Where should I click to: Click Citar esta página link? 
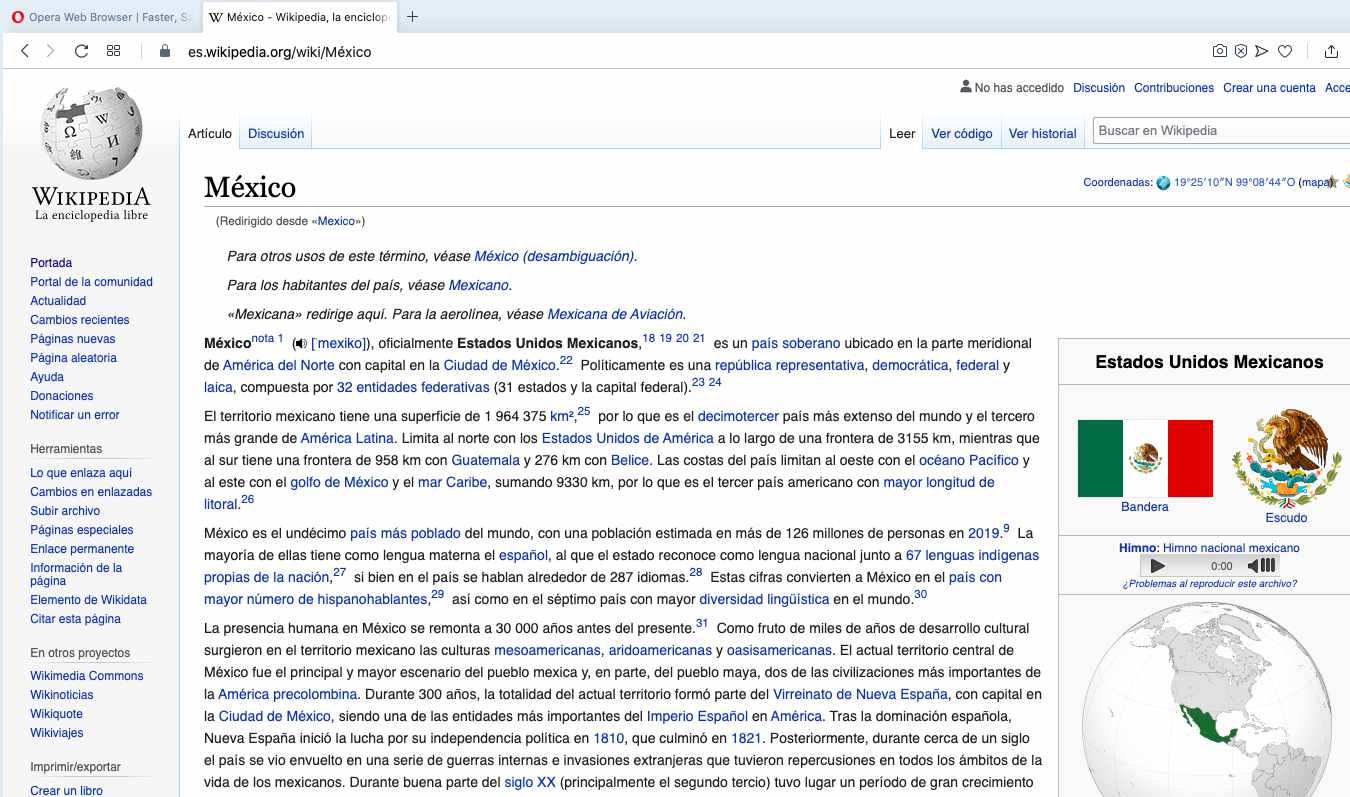tap(75, 619)
